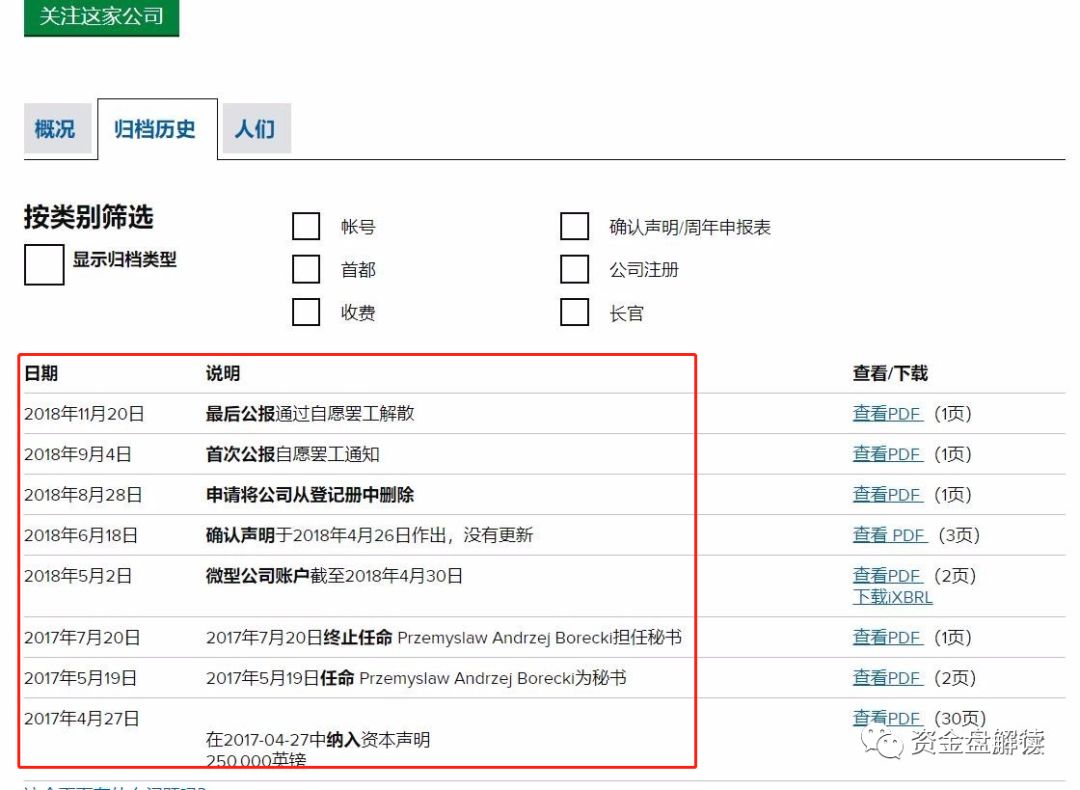View the micro company accounts PDF
Screen dimensions: 1080x790
pos(888,576)
